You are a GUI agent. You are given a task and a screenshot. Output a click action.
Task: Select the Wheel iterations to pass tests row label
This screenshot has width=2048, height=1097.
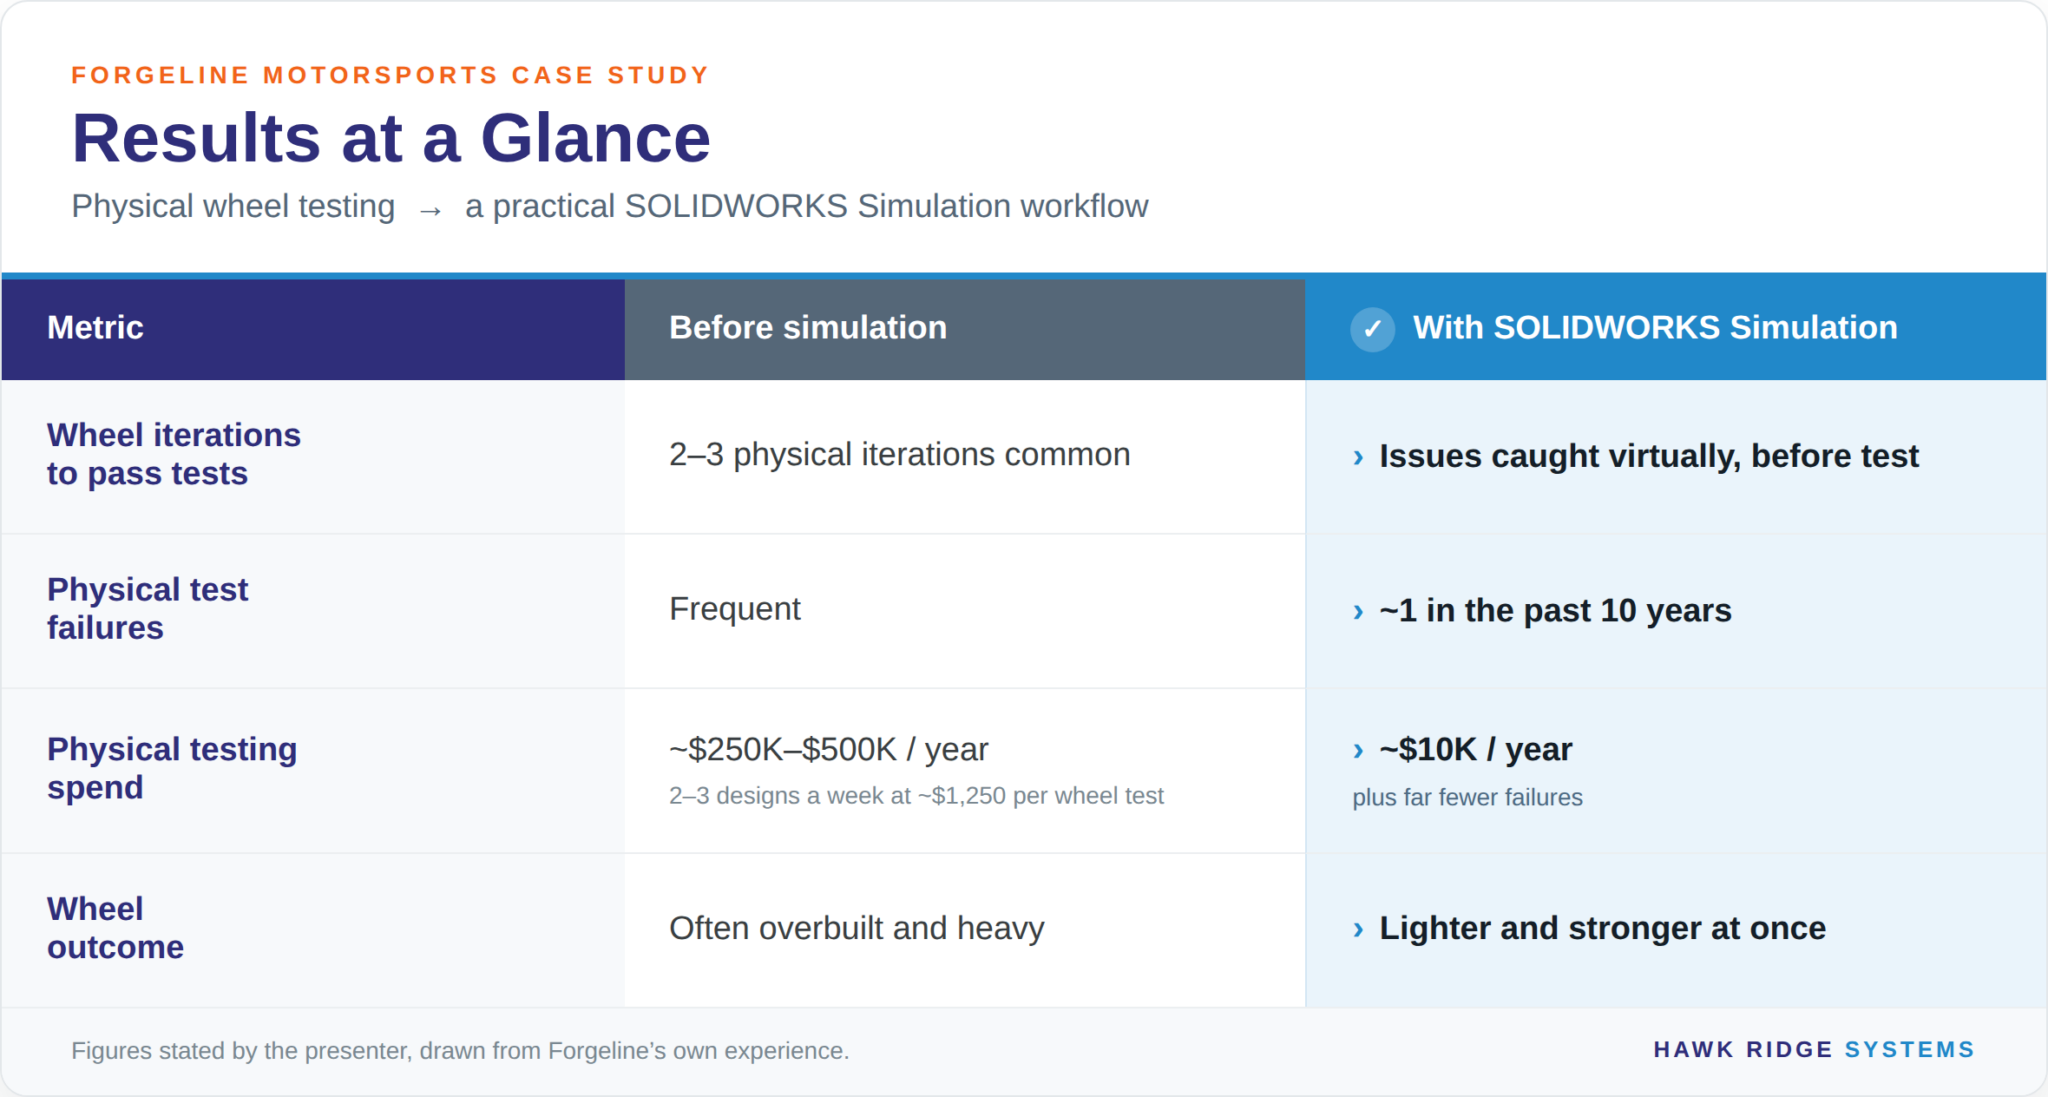click(x=174, y=454)
